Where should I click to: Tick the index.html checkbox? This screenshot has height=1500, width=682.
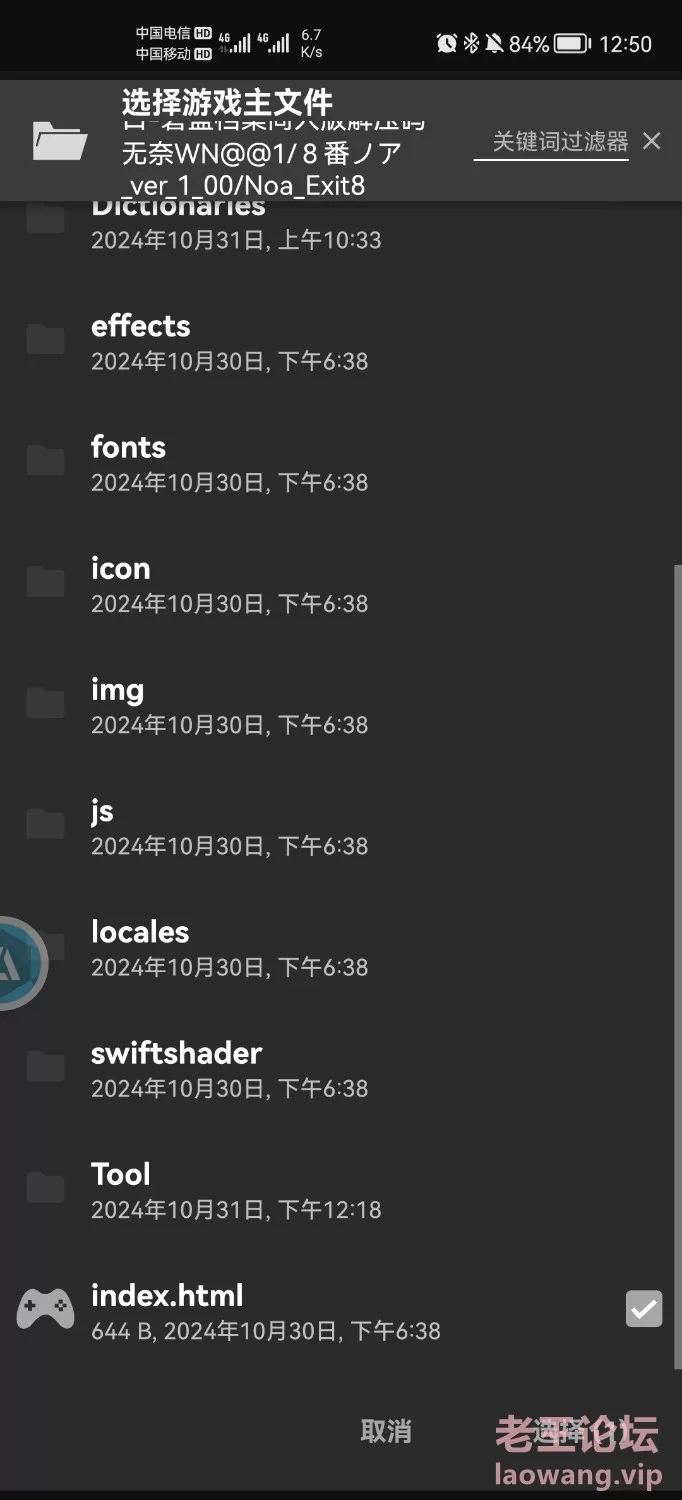click(644, 1308)
